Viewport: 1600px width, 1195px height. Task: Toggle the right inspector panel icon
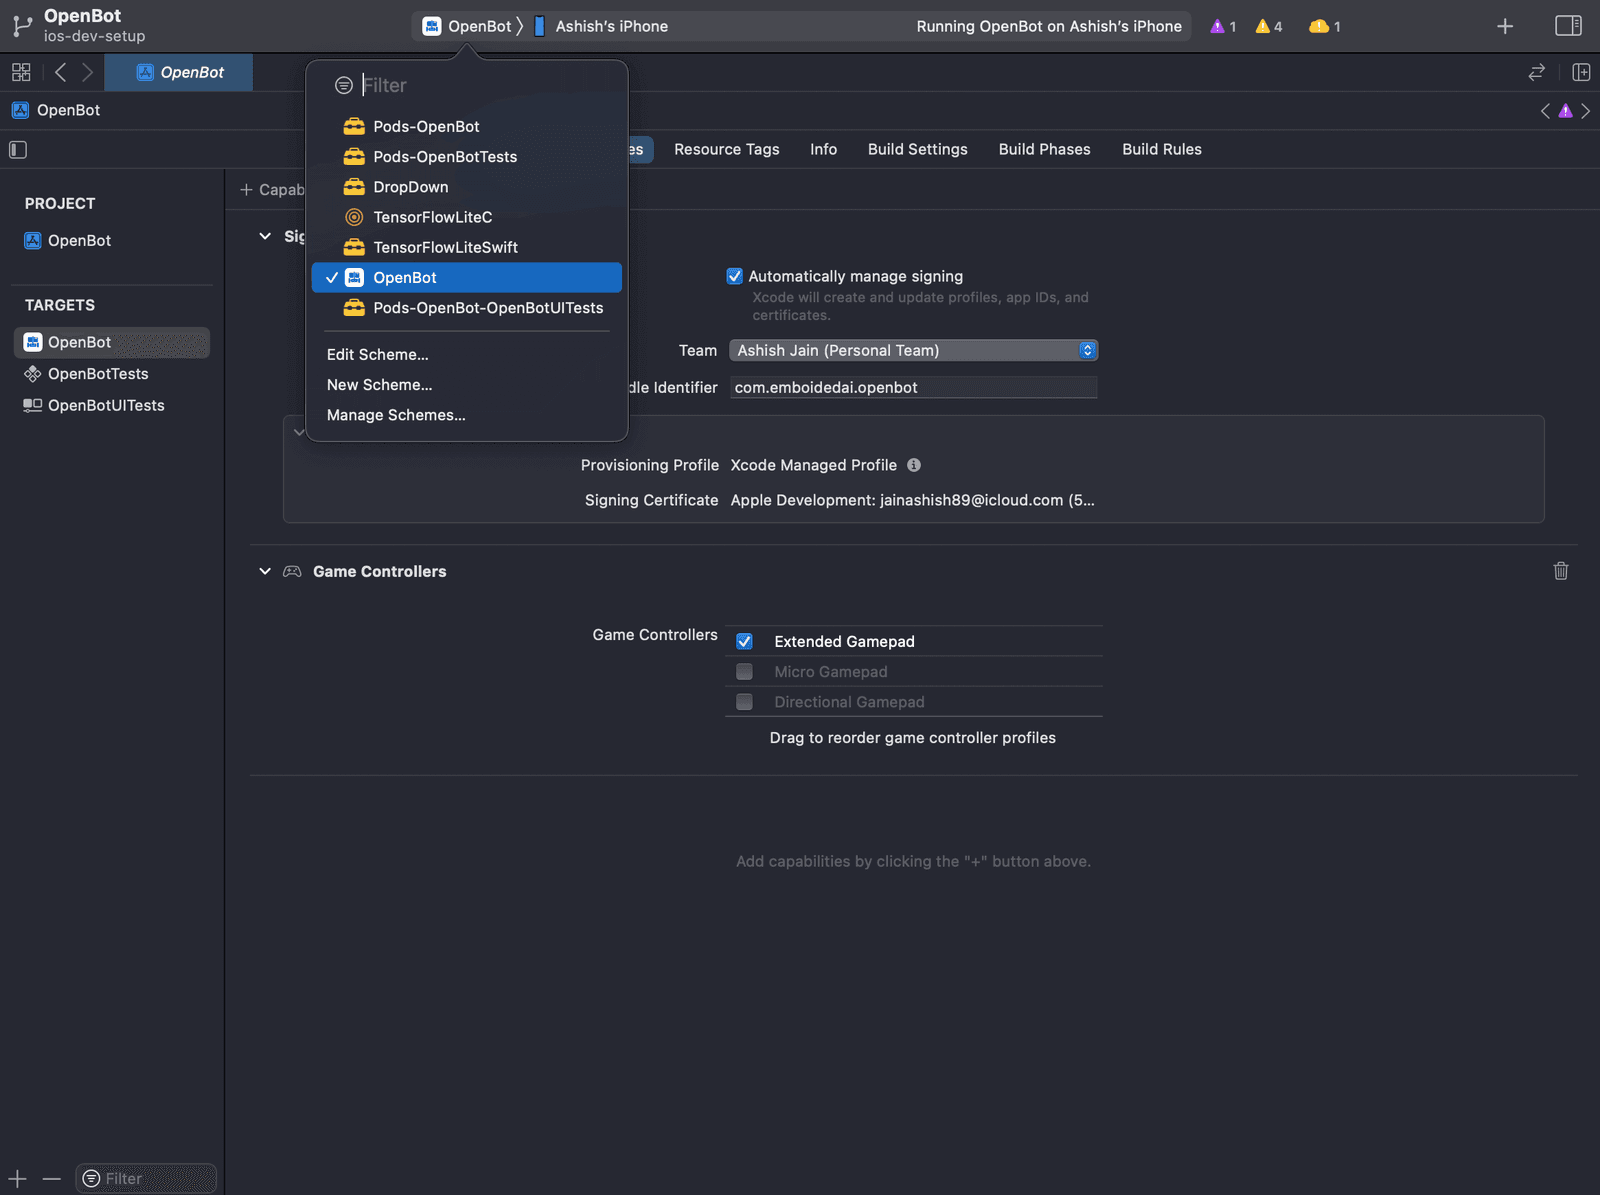[1568, 26]
